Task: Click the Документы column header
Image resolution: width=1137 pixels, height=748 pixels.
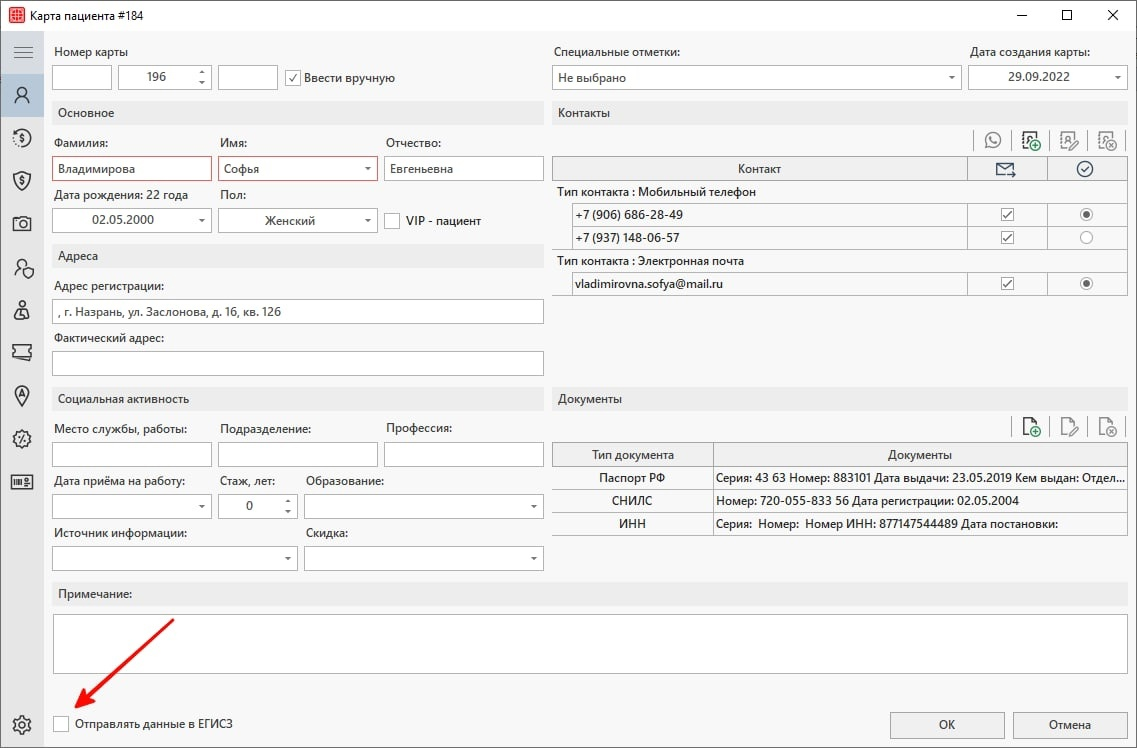Action: 920,454
